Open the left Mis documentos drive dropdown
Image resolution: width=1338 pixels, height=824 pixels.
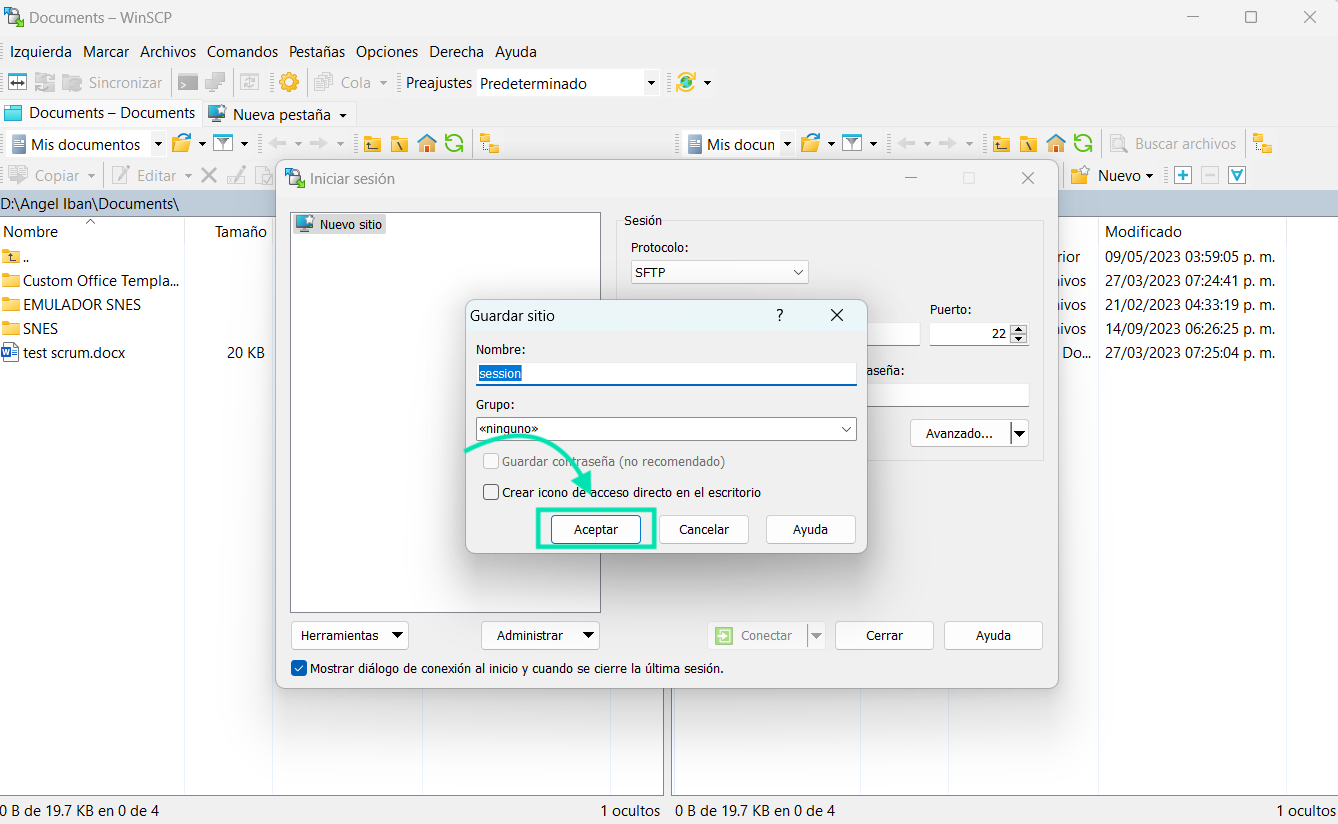pyautogui.click(x=158, y=144)
